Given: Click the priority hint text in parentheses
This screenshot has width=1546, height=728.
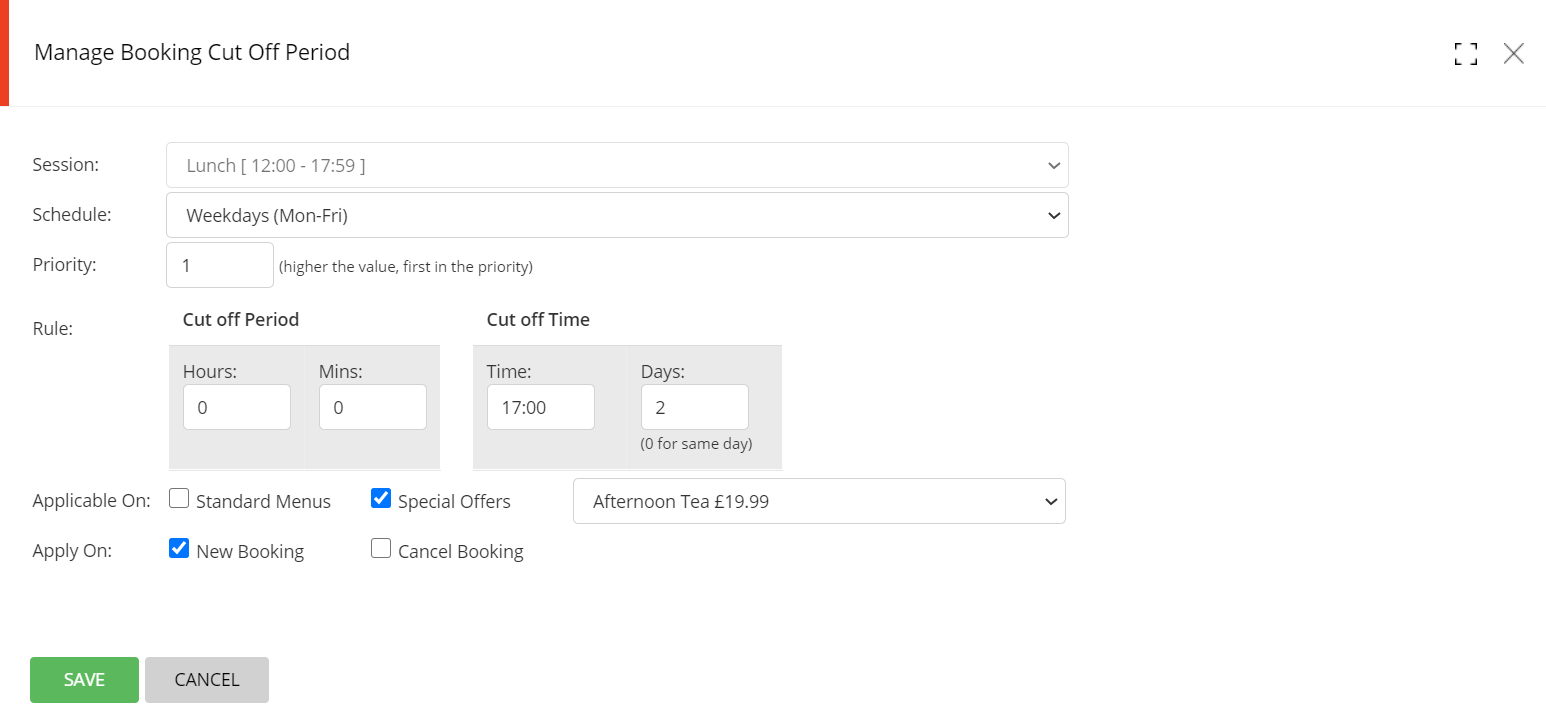Looking at the screenshot, I should [x=406, y=267].
